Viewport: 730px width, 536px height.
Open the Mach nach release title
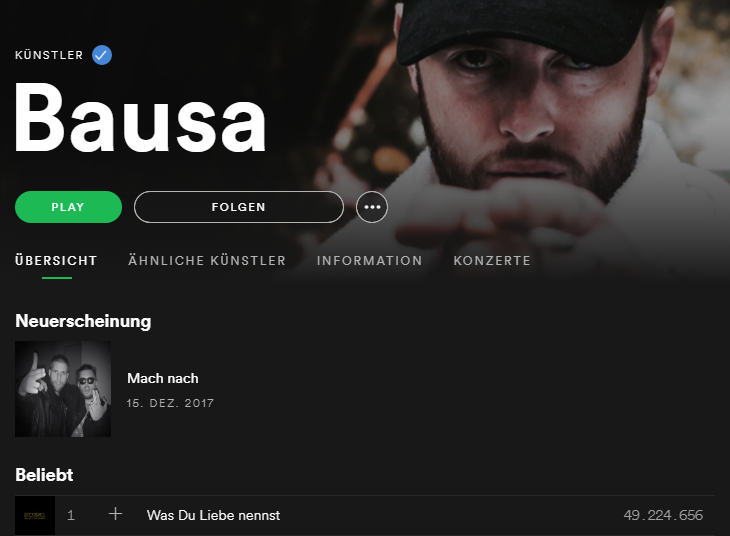click(x=163, y=378)
